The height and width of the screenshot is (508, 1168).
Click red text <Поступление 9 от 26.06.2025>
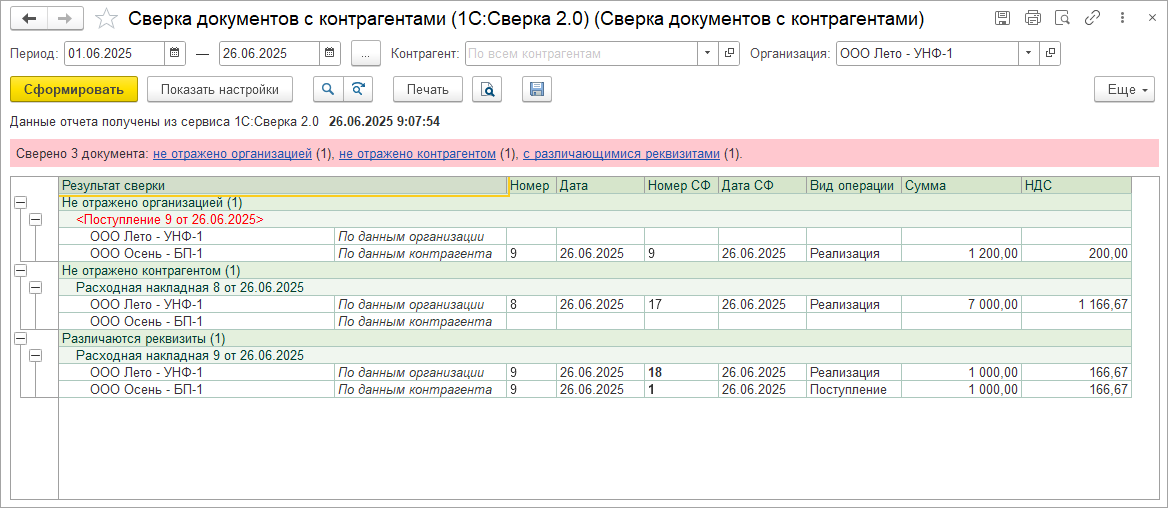170,220
